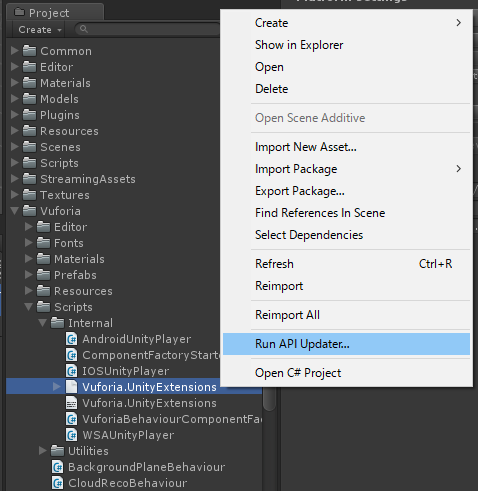Collapse the Vuforia folder arrow

[x=14, y=211]
